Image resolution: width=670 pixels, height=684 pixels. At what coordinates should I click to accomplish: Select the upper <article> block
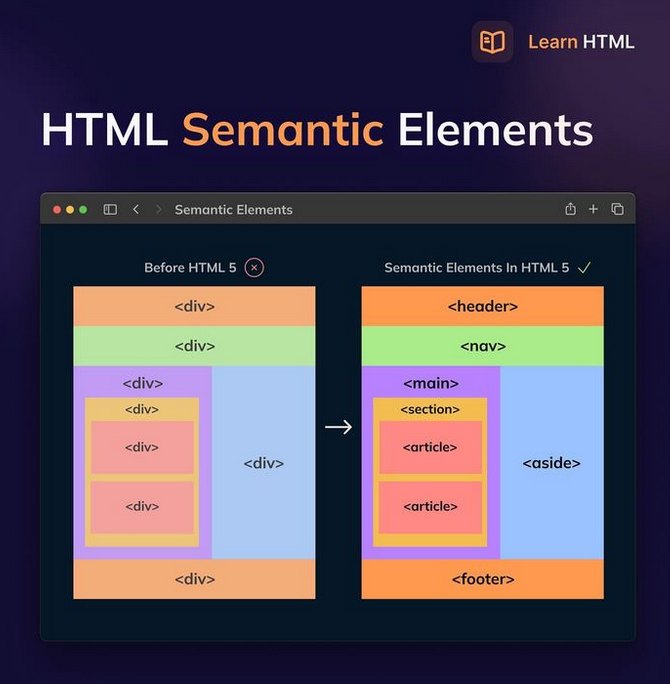click(x=430, y=447)
